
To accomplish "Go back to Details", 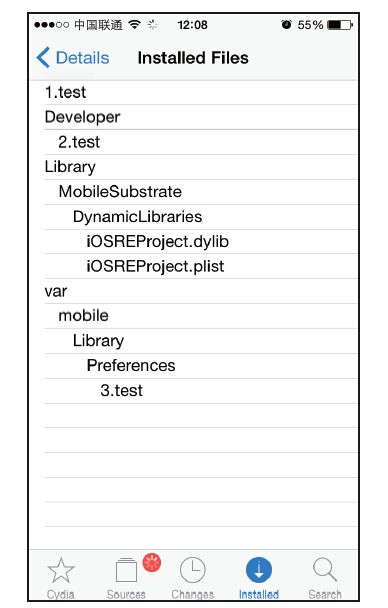I will (x=72, y=58).
